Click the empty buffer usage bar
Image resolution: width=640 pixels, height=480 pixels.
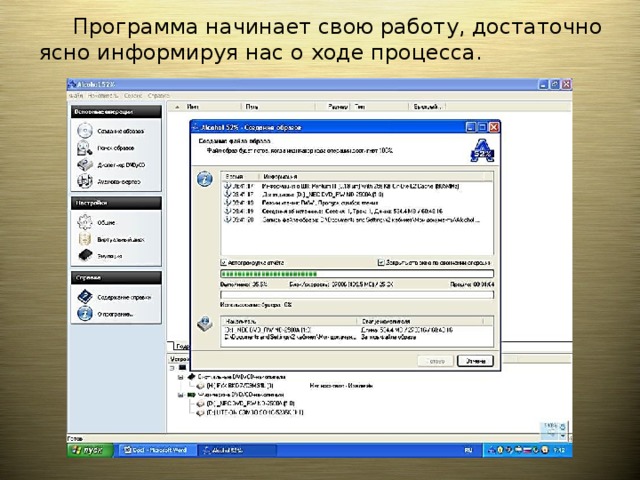(357, 294)
